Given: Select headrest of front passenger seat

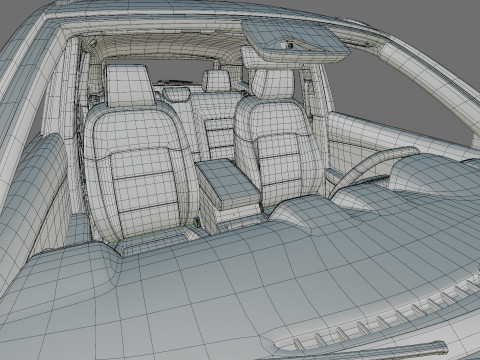Looking at the screenshot, I should point(129,85).
